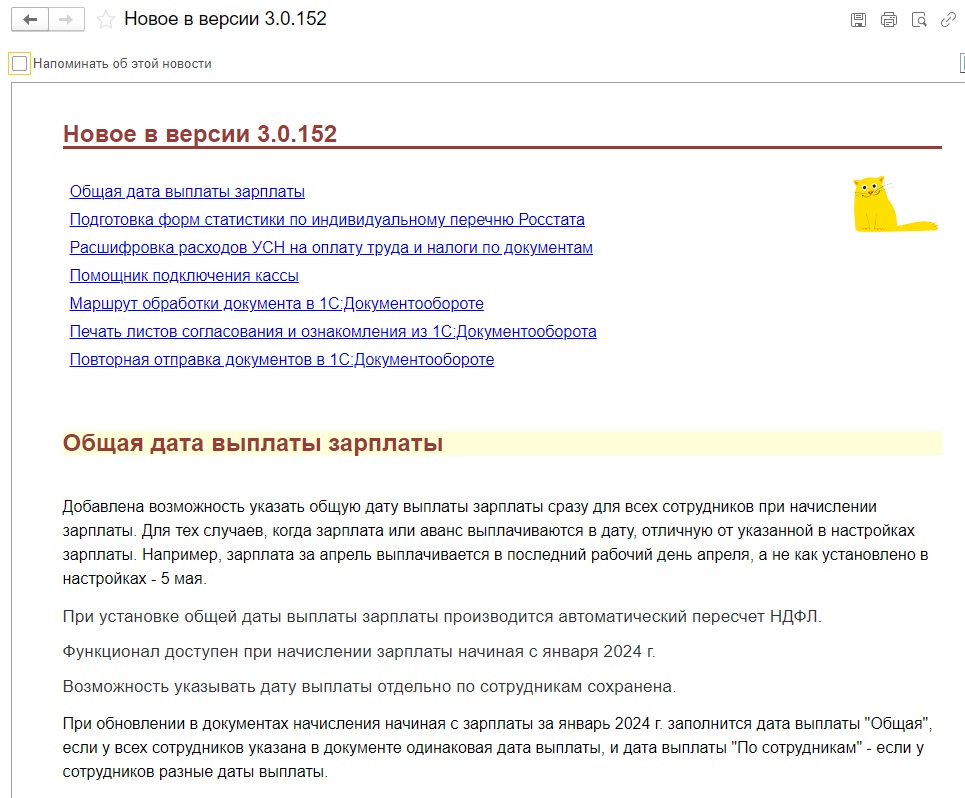Open link 'Повторная отправка документов в 1С:Документообороте'
The height and width of the screenshot is (798, 965).
click(282, 359)
